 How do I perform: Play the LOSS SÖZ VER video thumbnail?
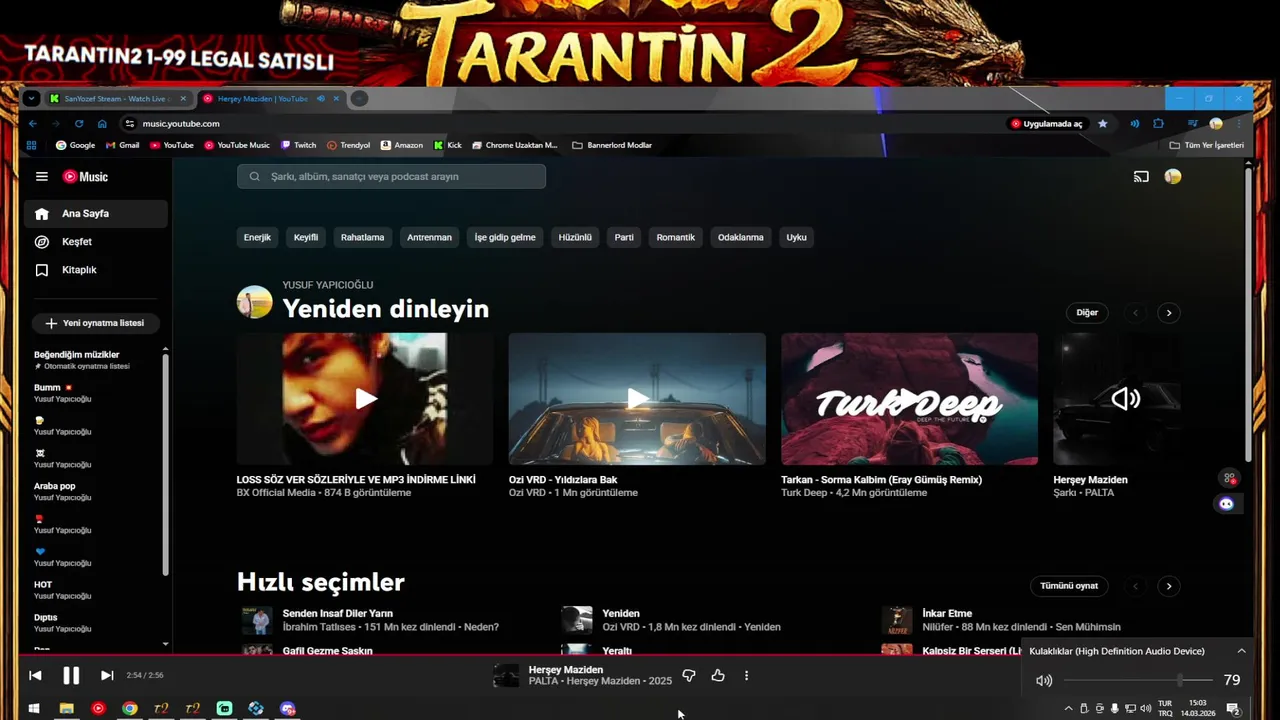pos(365,399)
